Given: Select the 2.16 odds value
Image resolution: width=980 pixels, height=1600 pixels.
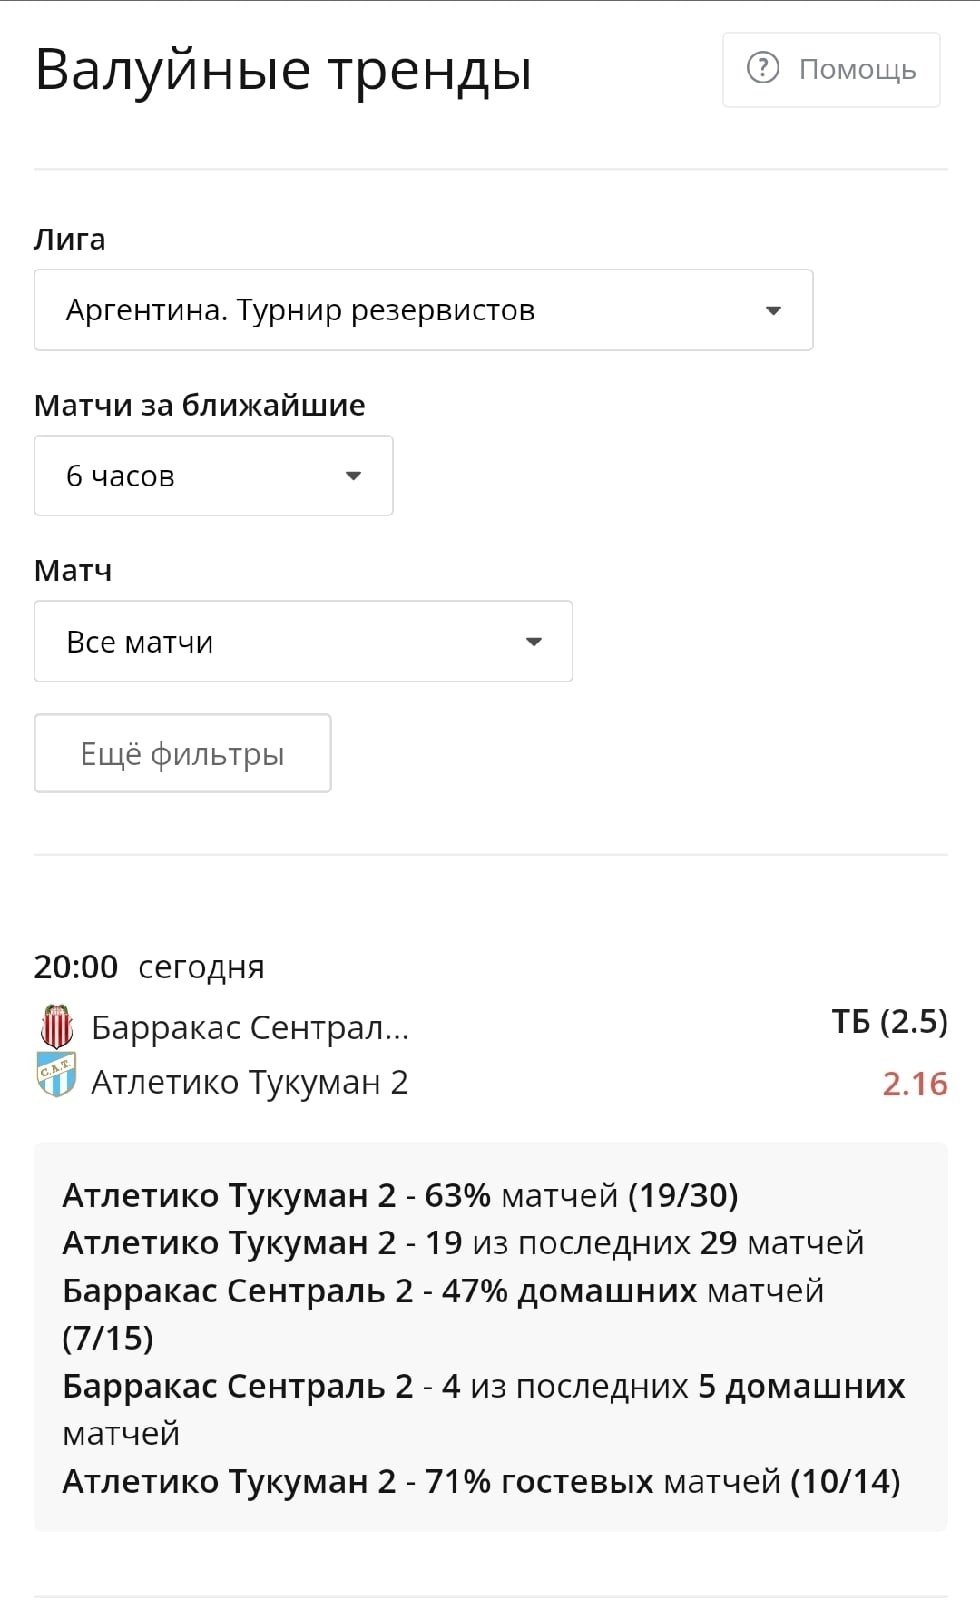Looking at the screenshot, I should click(914, 1084).
